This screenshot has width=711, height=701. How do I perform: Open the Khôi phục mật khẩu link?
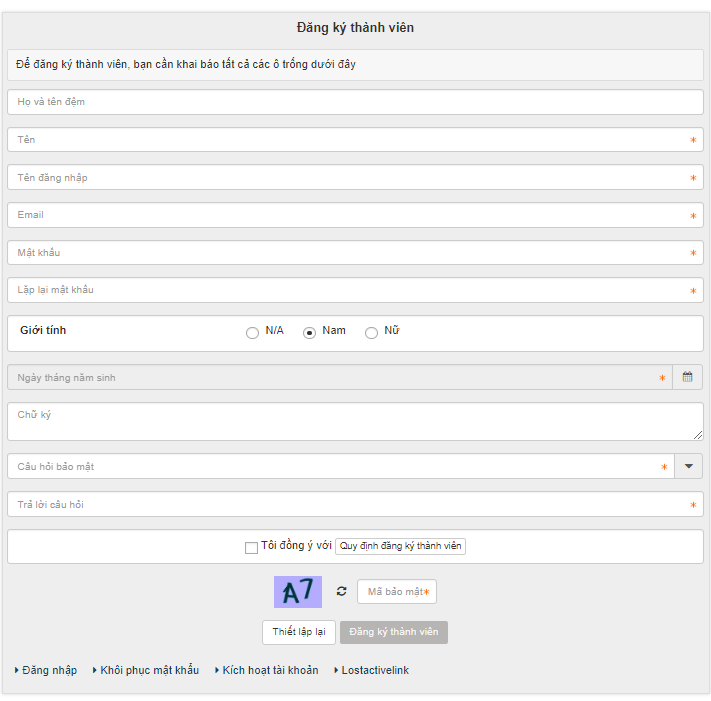coord(149,670)
